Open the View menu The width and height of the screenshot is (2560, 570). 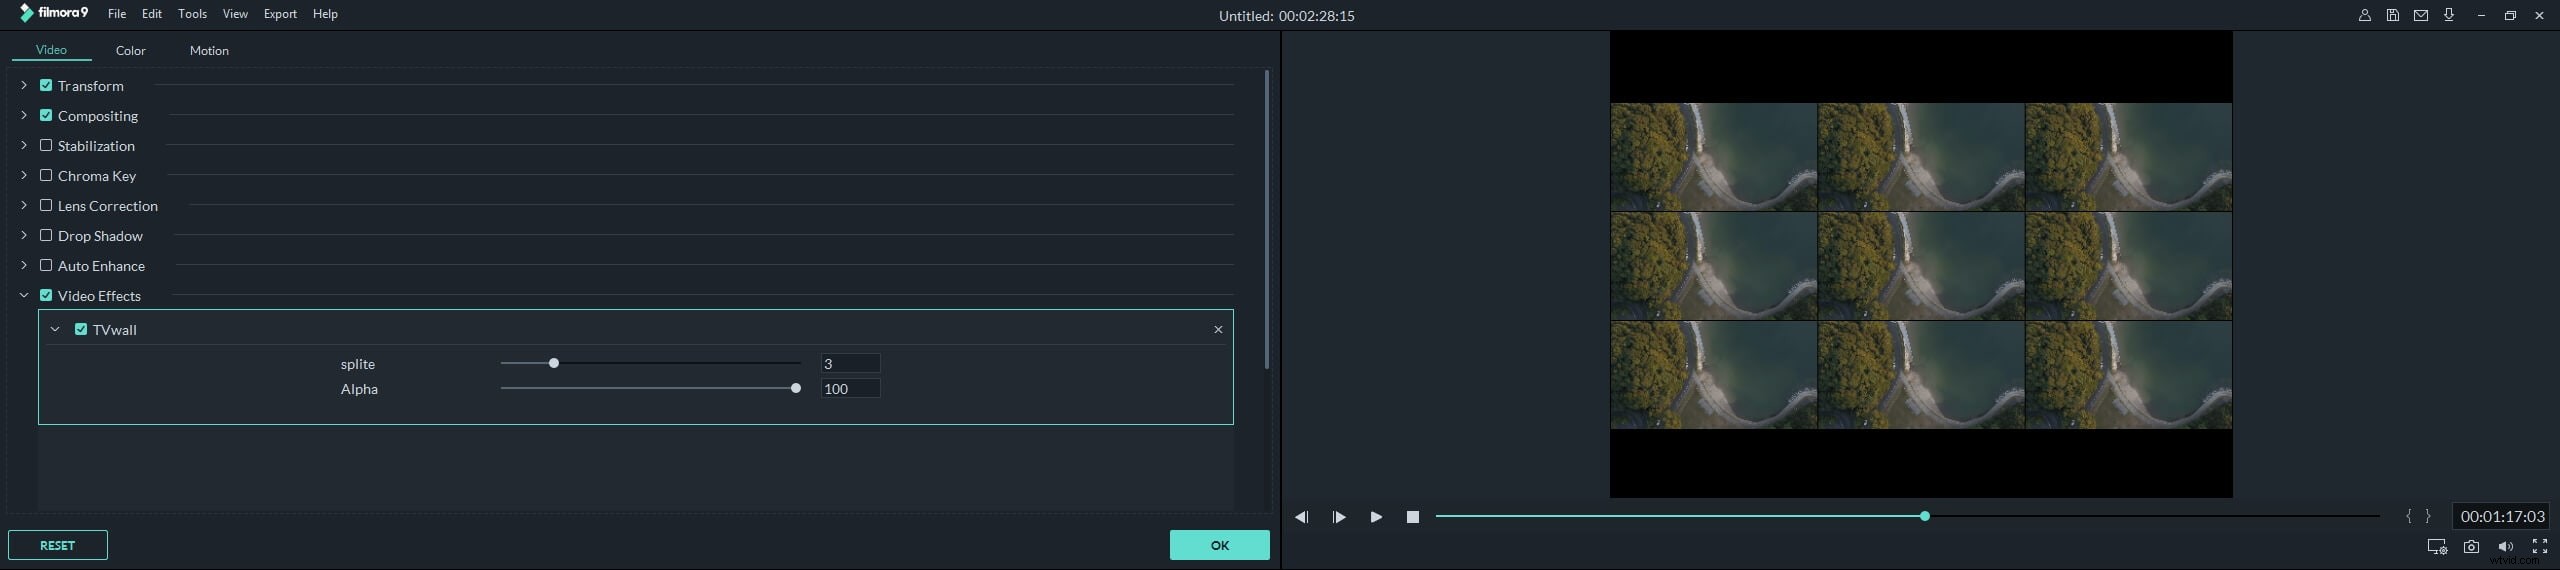[235, 14]
